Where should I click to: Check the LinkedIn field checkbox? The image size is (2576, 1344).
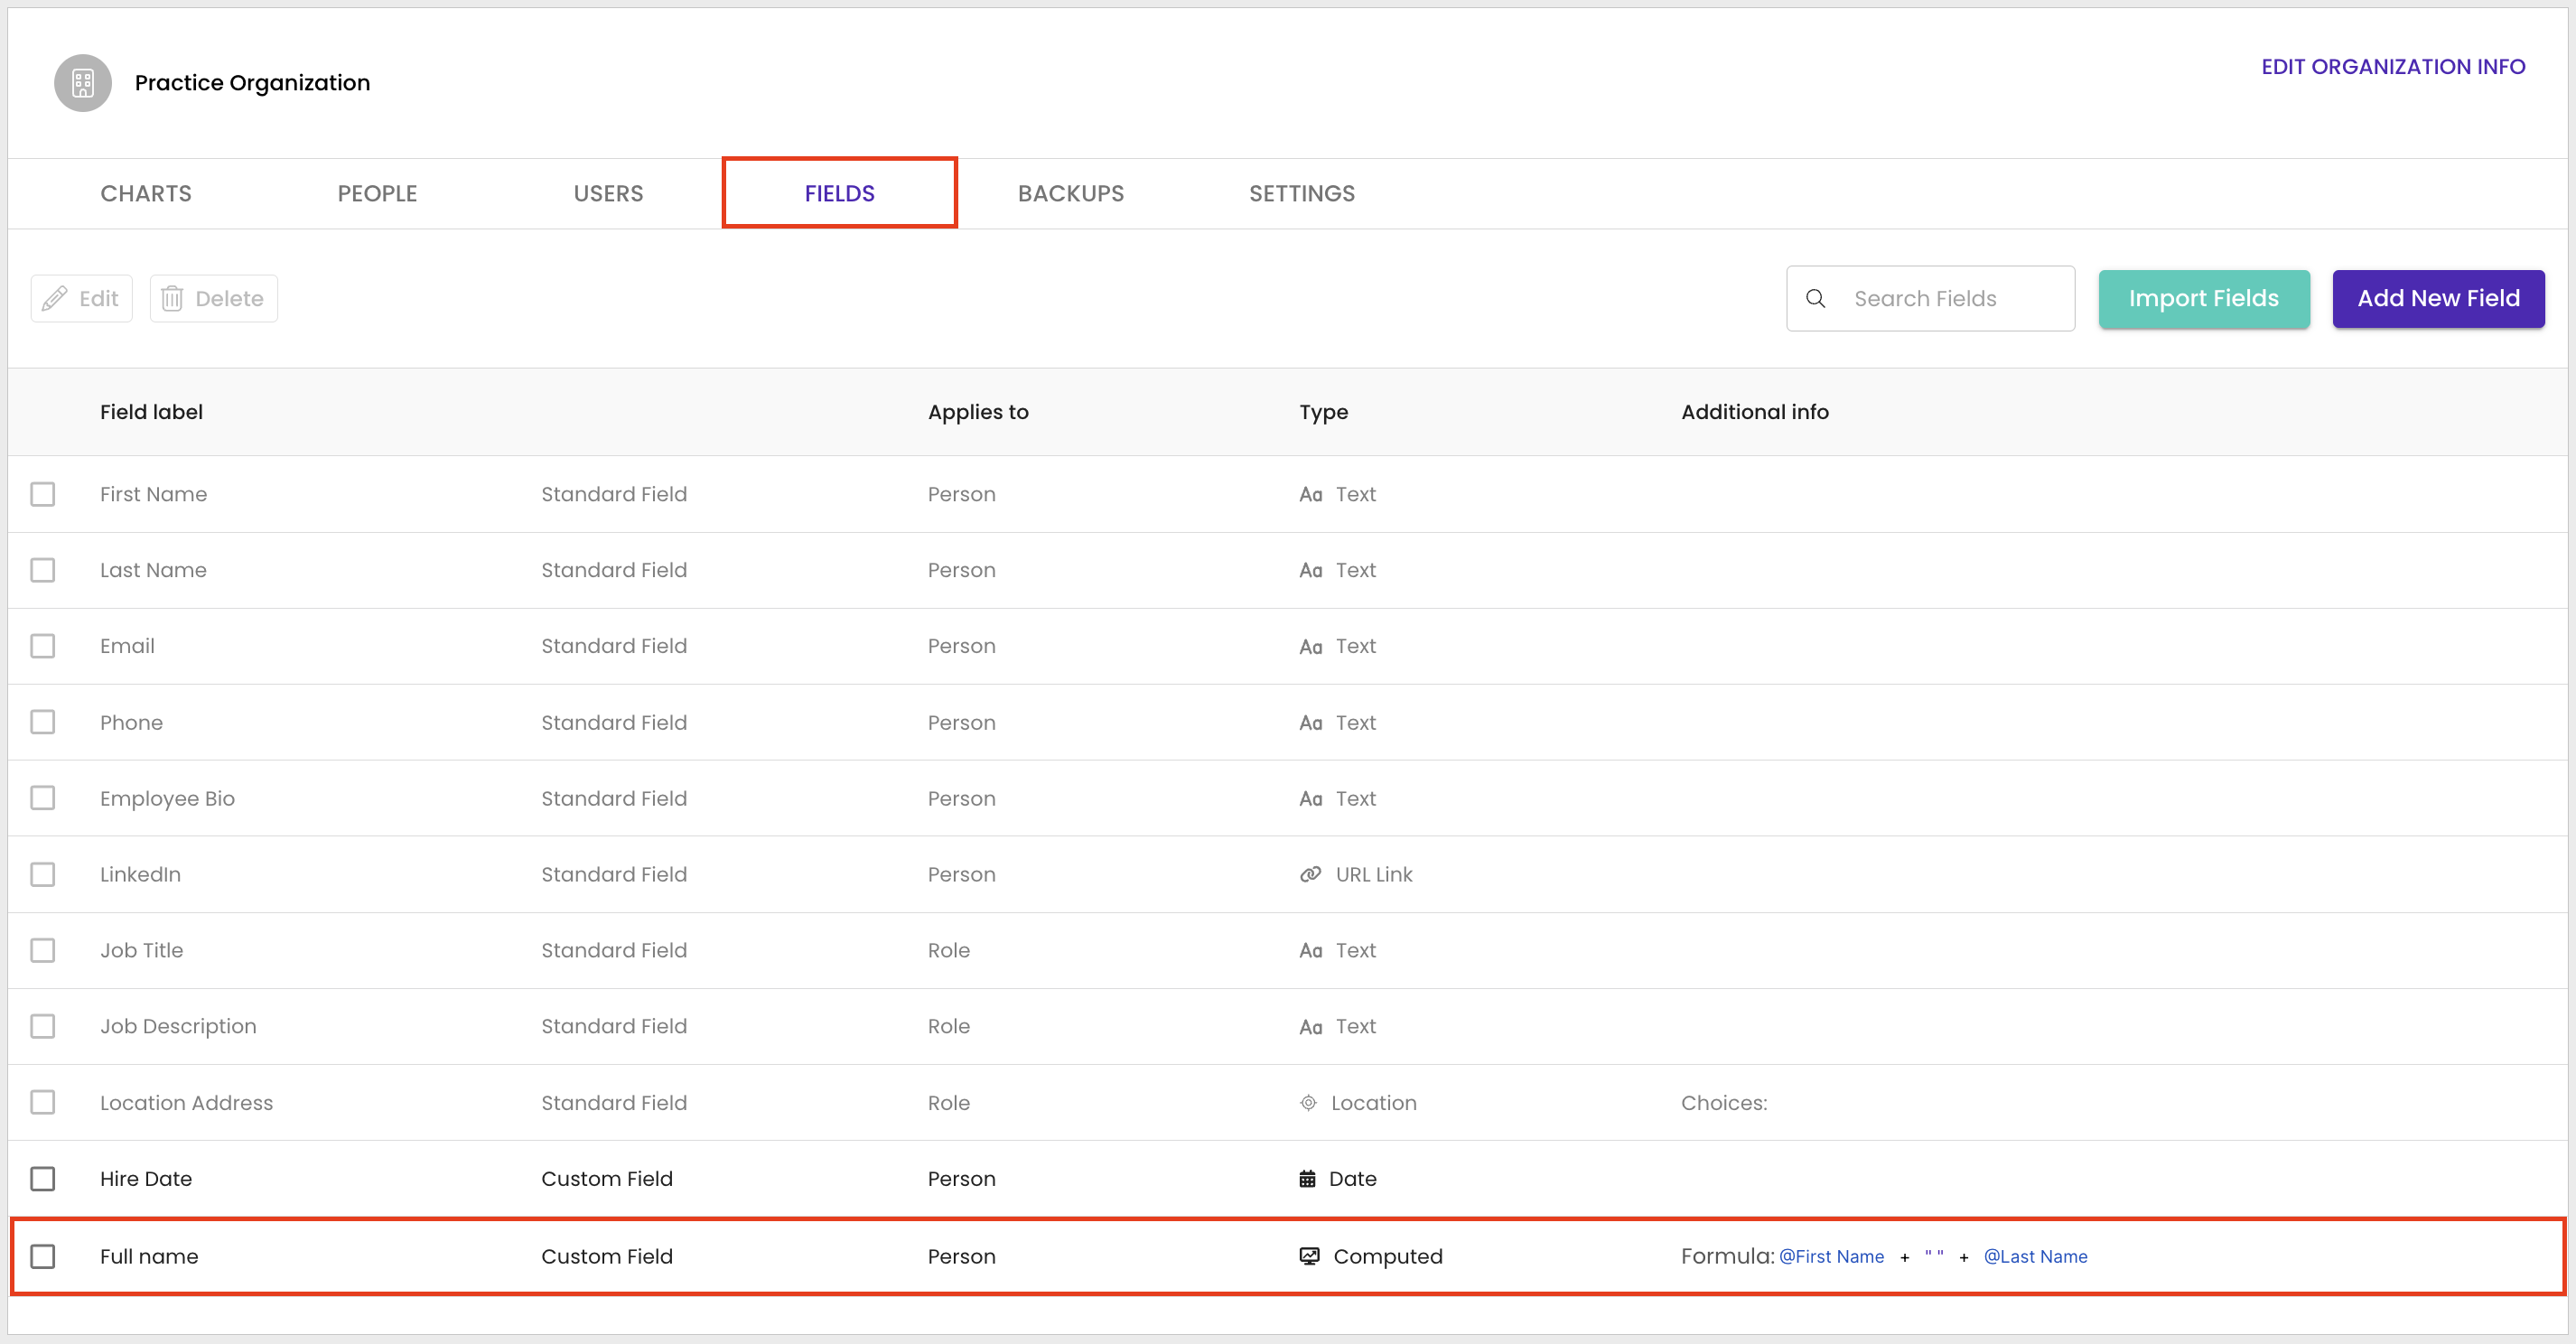tap(43, 874)
